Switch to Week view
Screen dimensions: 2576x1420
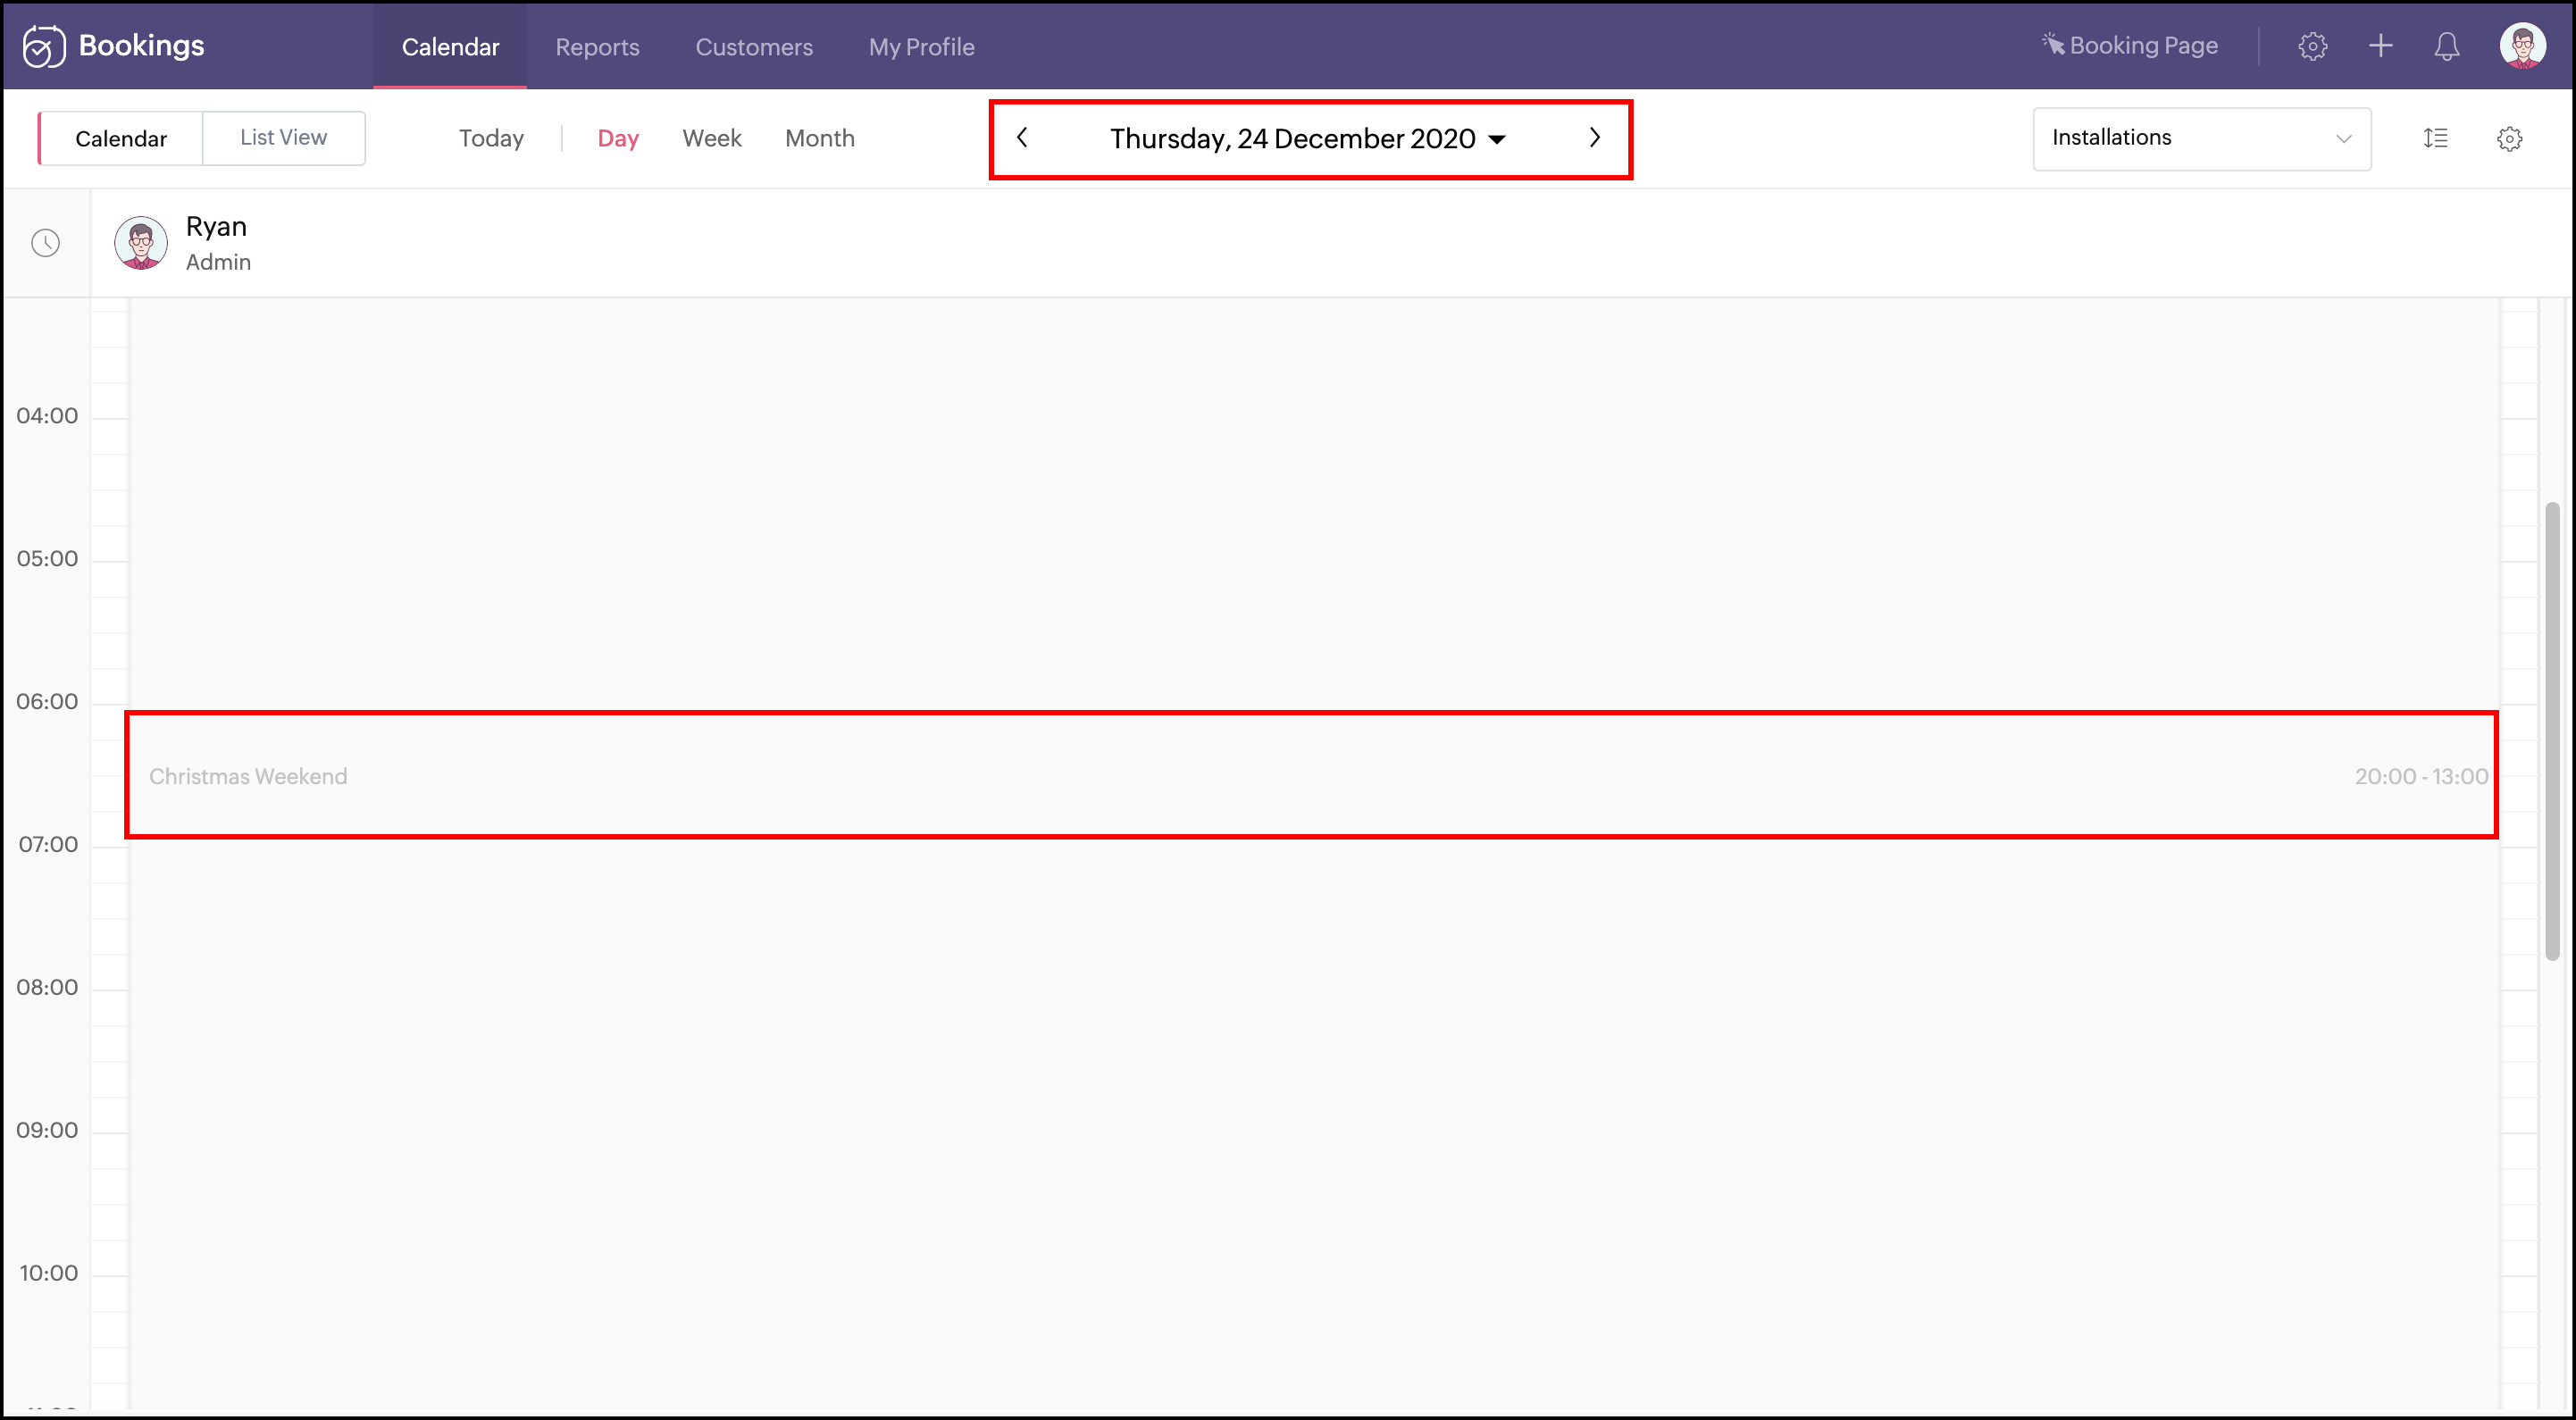coord(711,138)
